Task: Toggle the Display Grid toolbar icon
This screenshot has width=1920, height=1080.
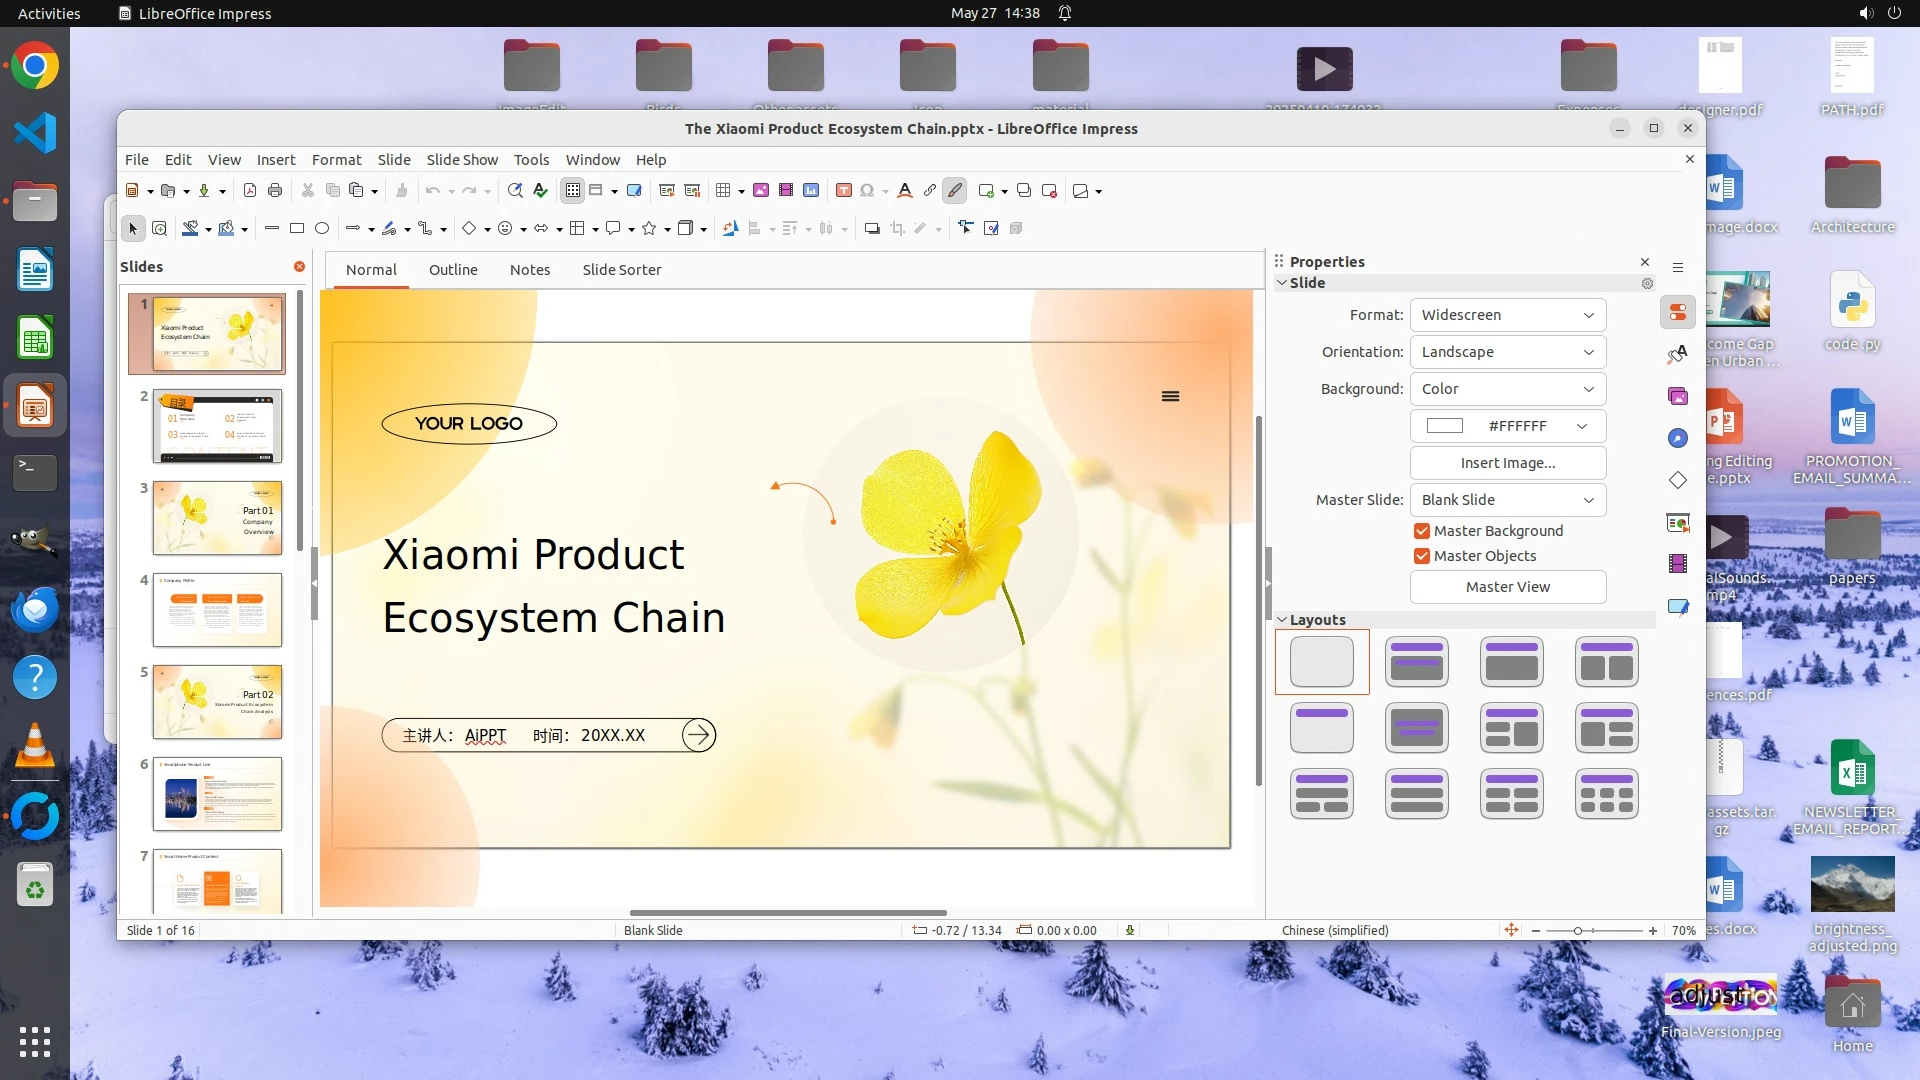Action: [573, 190]
